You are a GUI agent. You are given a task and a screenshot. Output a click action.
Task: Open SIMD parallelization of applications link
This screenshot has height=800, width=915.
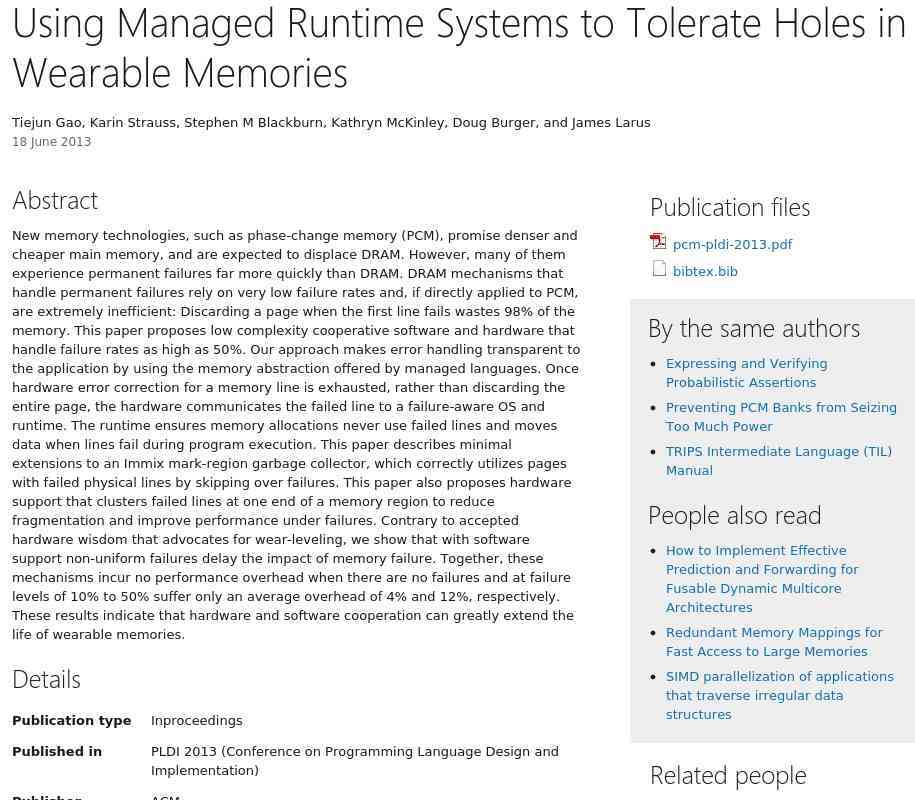(779, 695)
